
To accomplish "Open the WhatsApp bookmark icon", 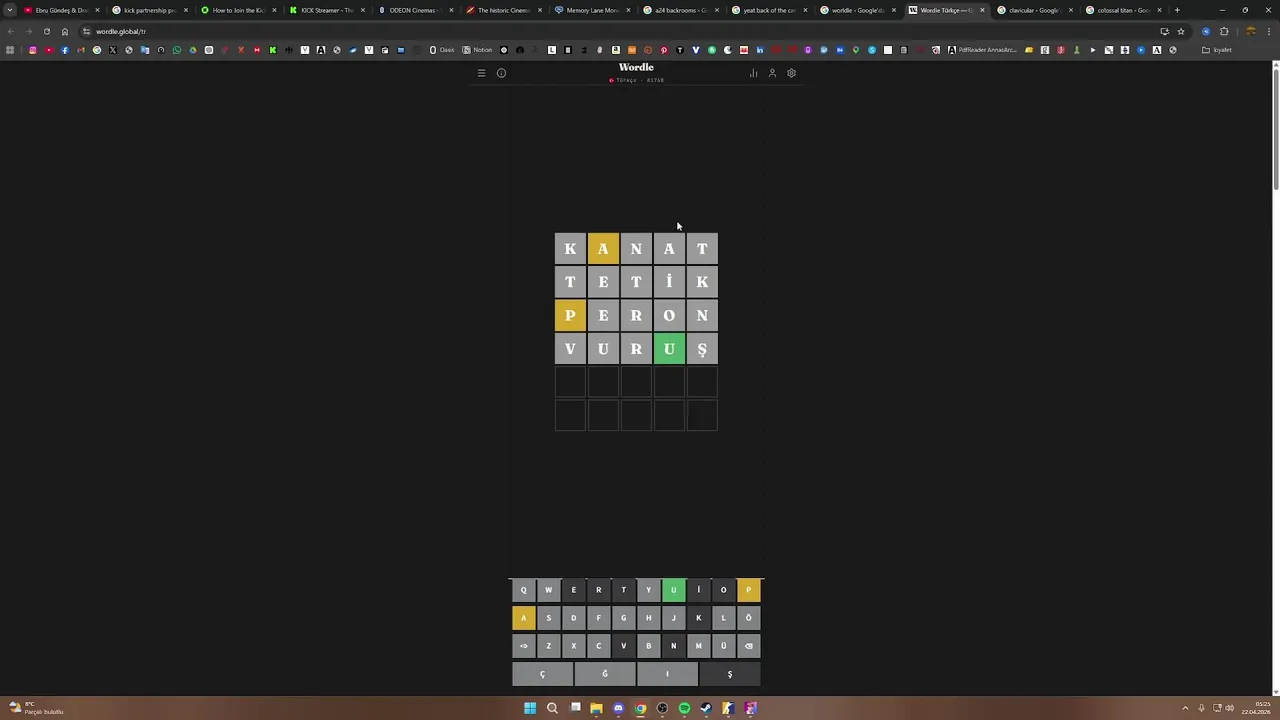I will [176, 50].
